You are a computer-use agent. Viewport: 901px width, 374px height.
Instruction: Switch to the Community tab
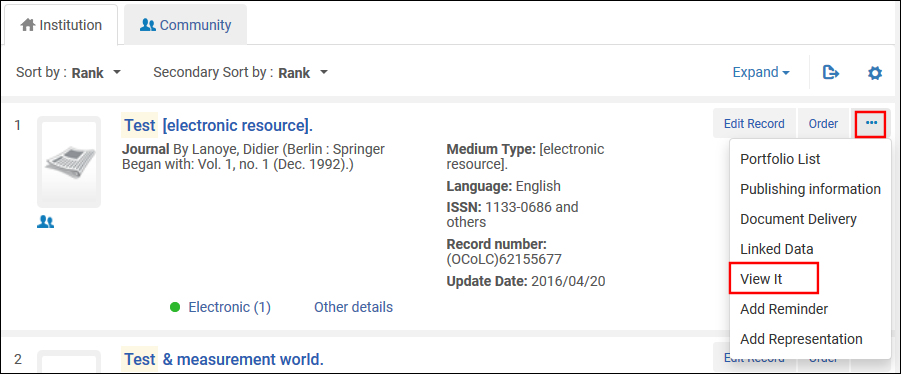coord(186,25)
